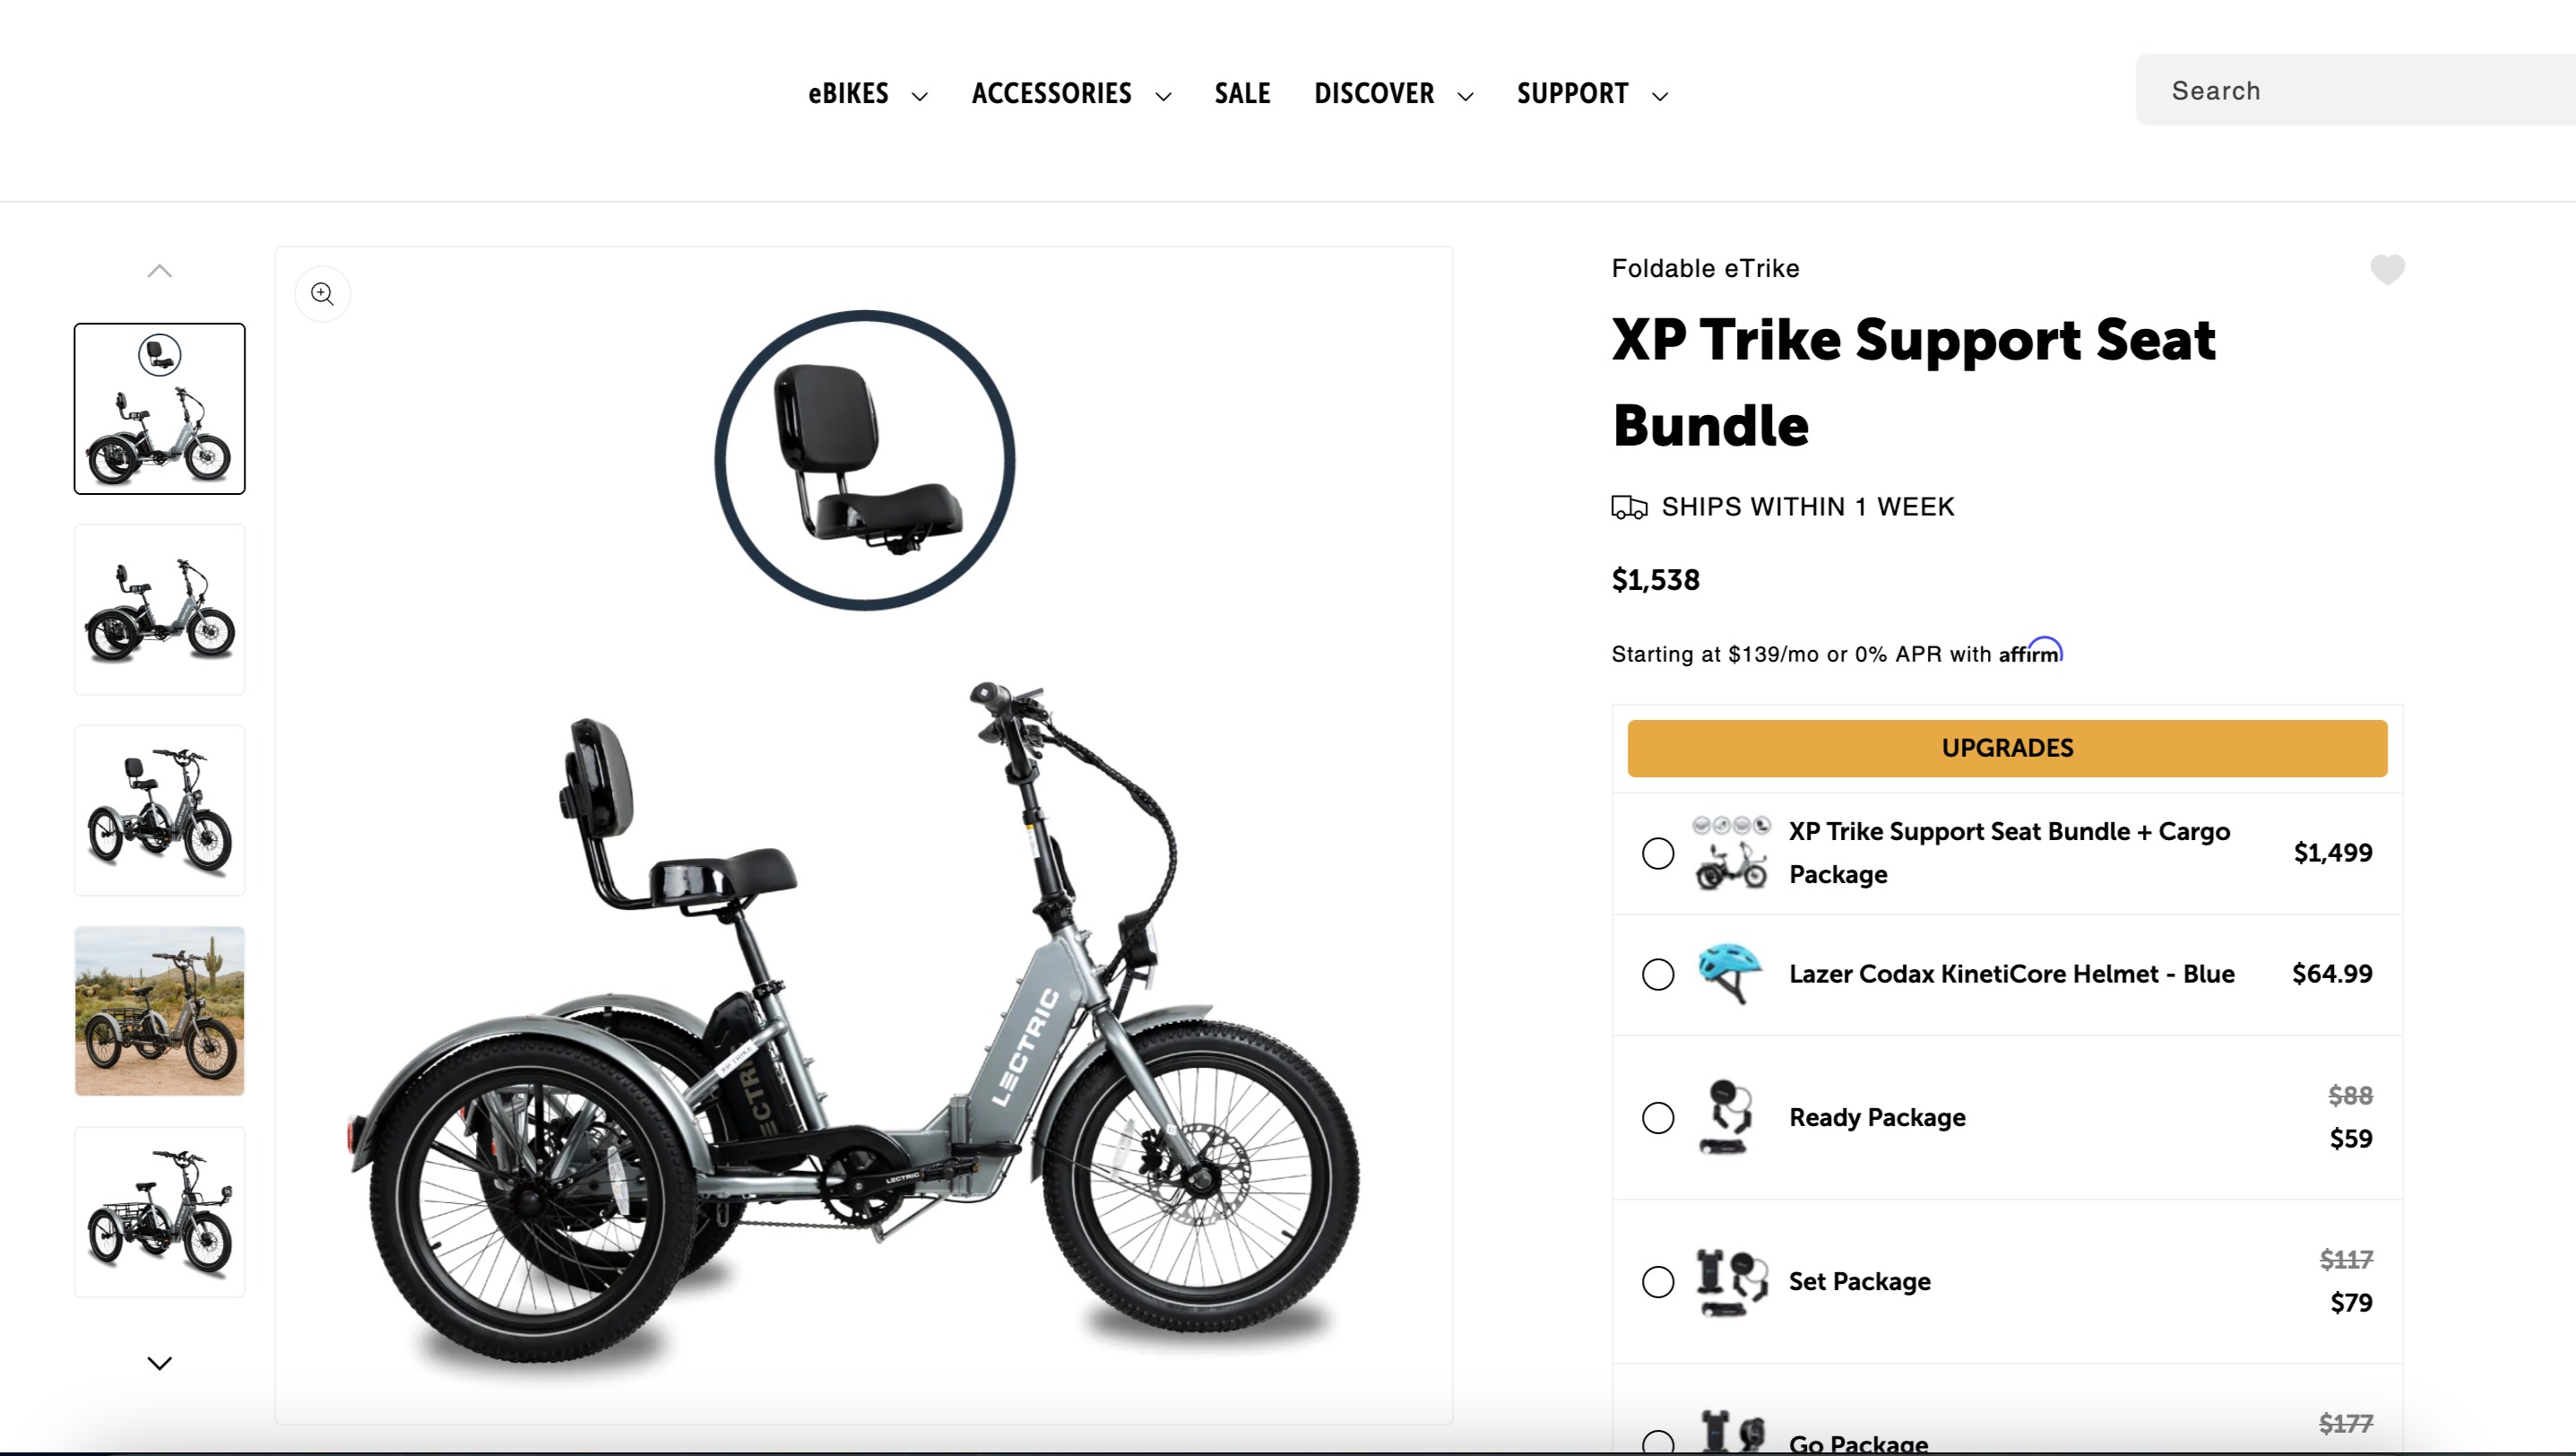Select Lazer Codax Helmet Blue radio button
Screen dimensions: 2576x1456
(1658, 974)
